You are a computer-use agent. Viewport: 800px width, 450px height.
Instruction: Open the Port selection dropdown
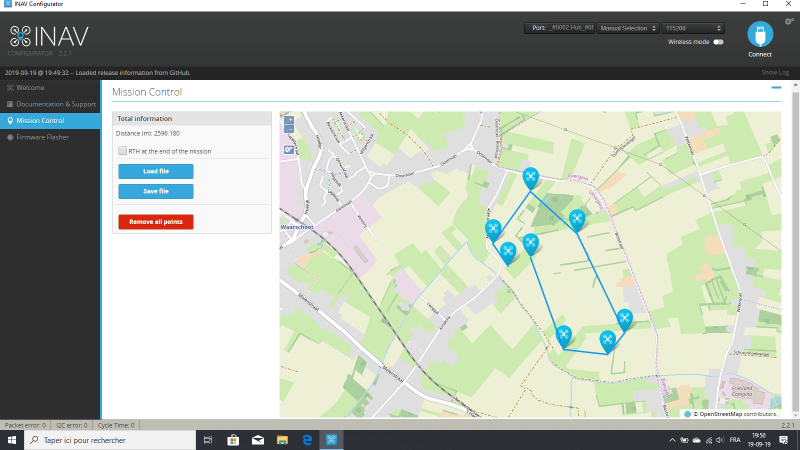pyautogui.click(x=559, y=28)
